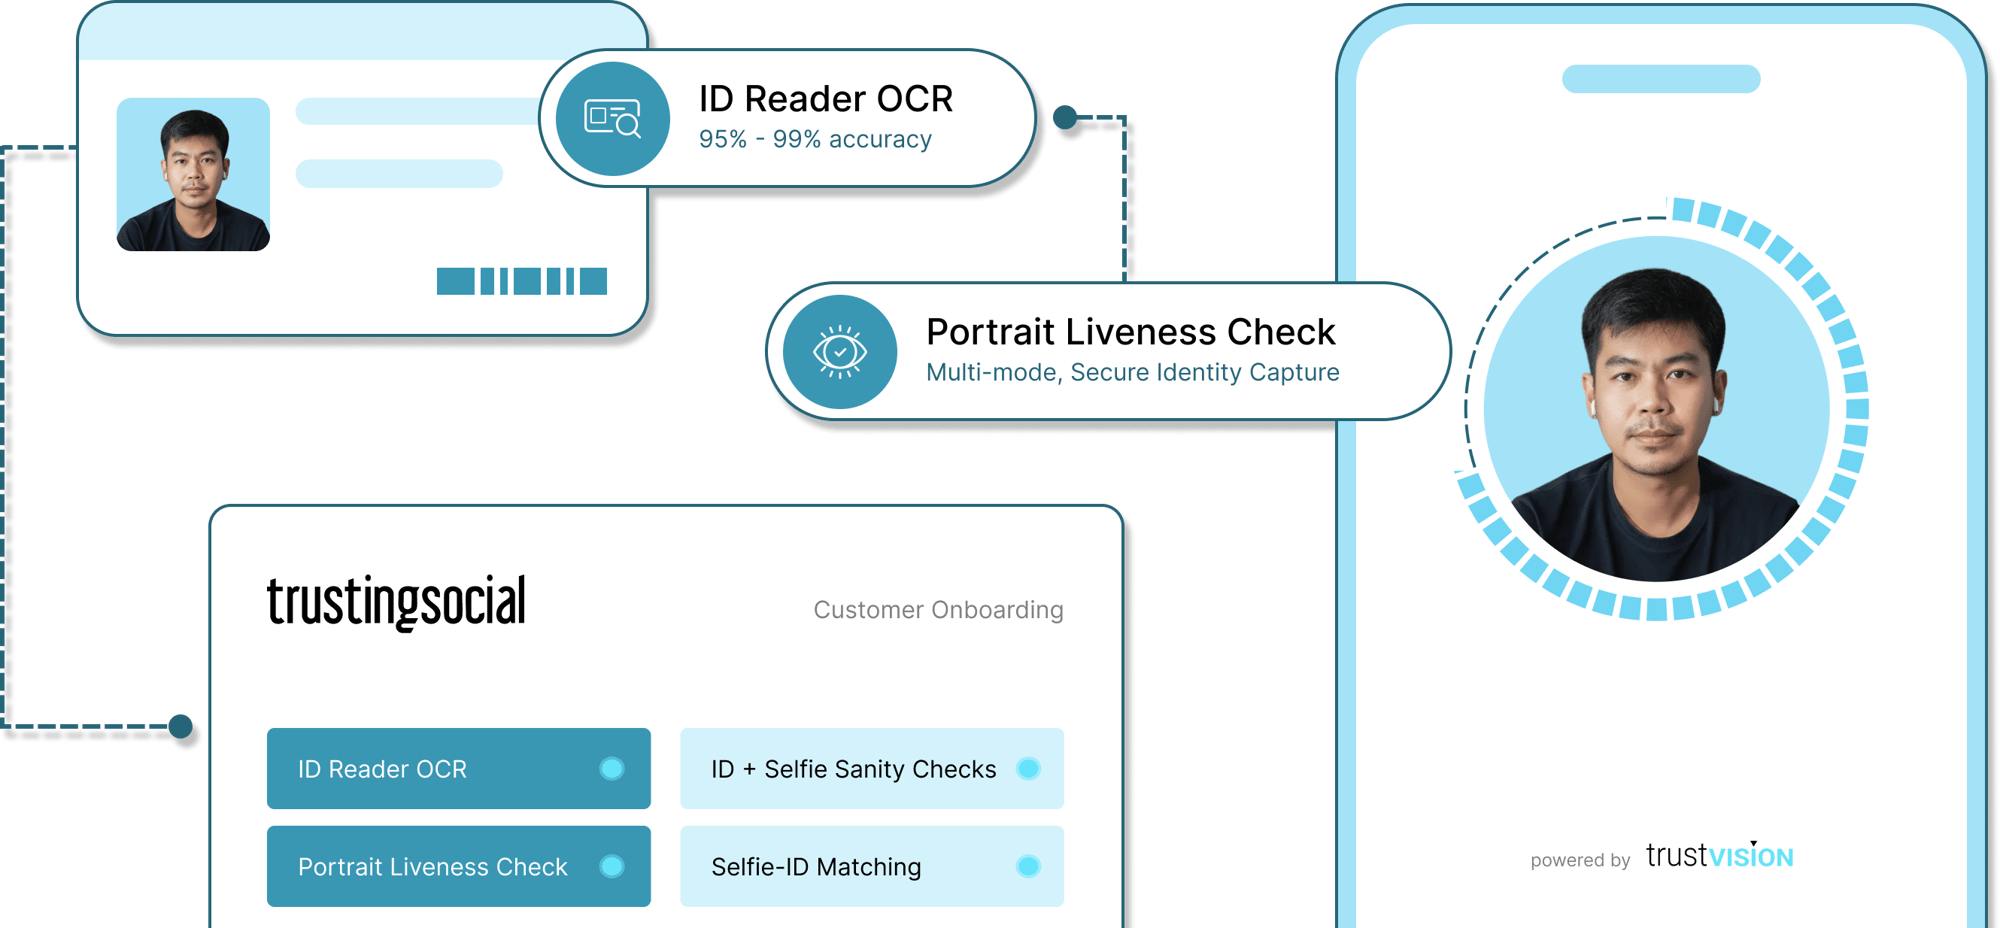The image size is (2000, 928).
Task: Toggle the Selfie-ID Matching switch
Action: pyautogui.click(x=1028, y=867)
